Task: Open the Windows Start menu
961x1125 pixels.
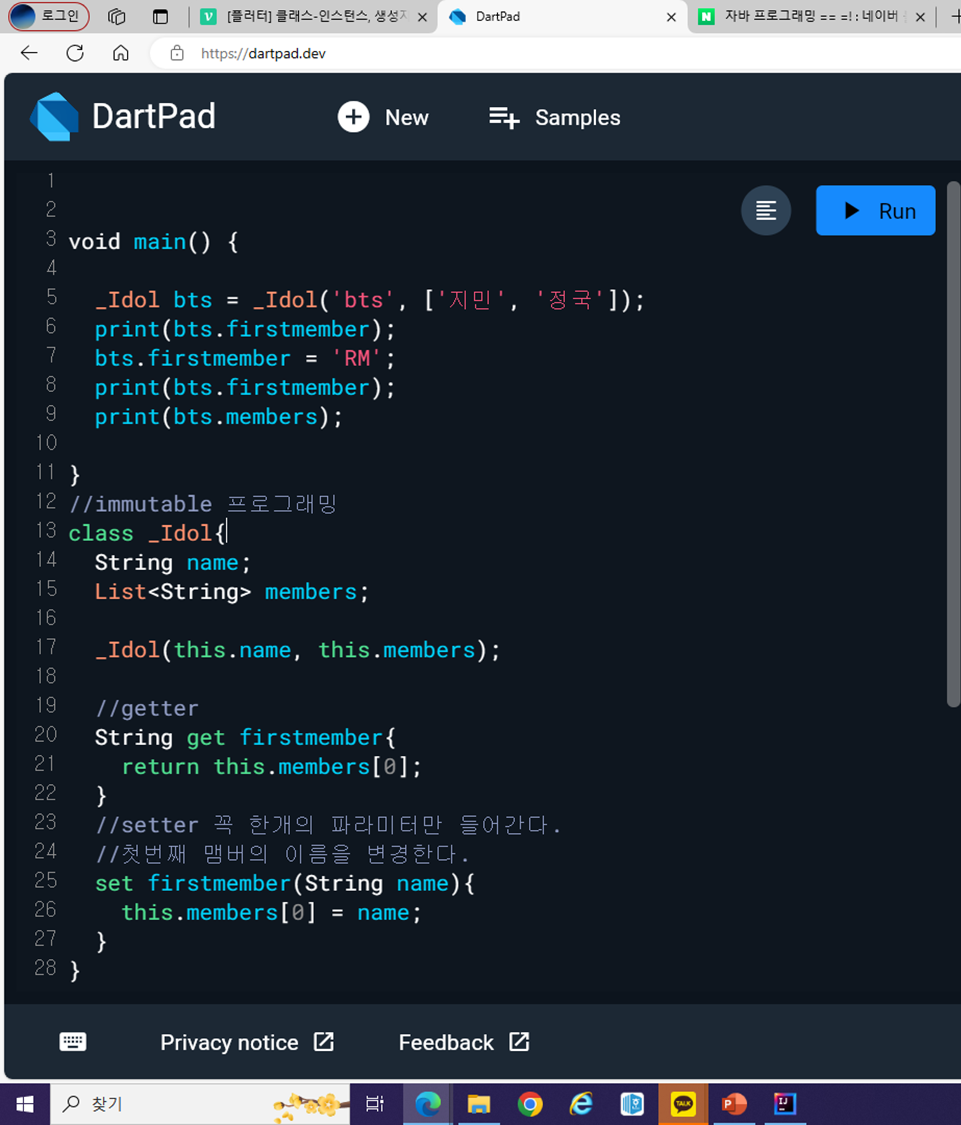Action: 24,1104
